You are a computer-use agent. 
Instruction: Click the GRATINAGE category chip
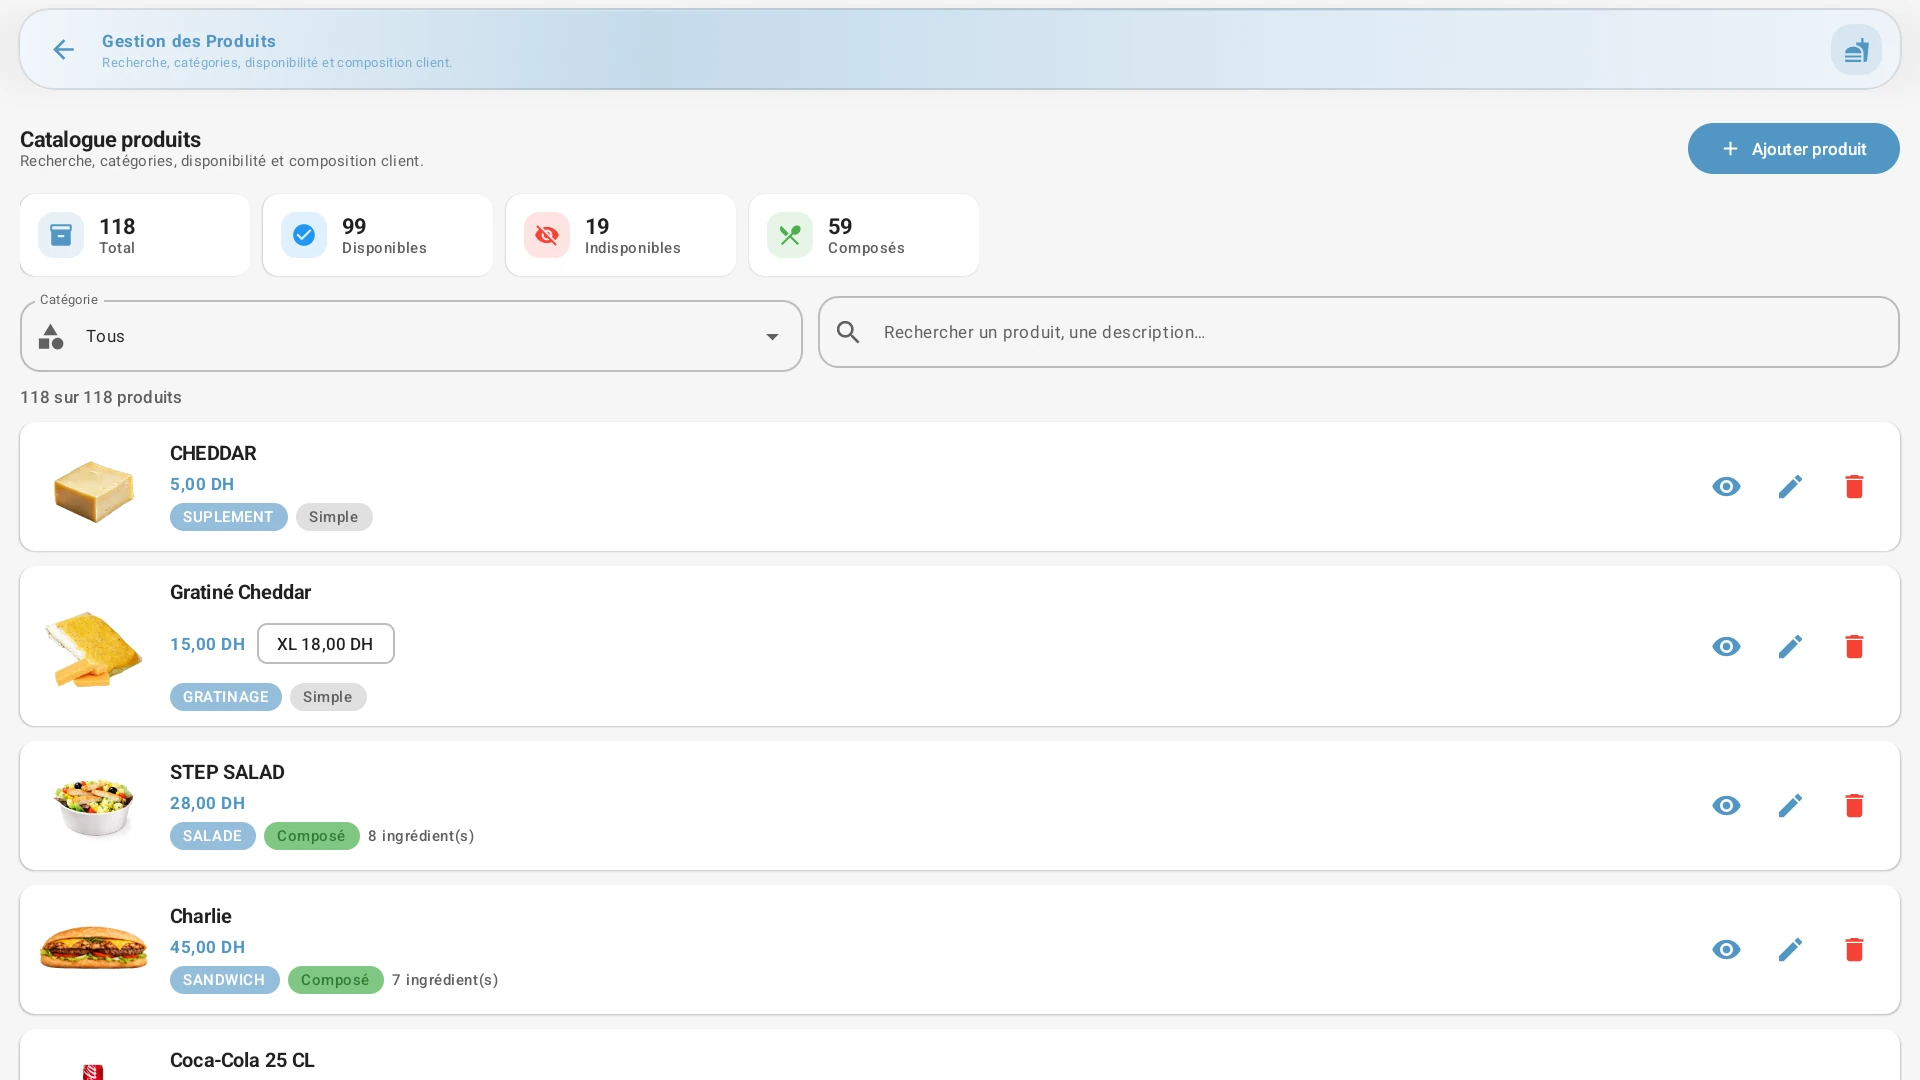(226, 697)
